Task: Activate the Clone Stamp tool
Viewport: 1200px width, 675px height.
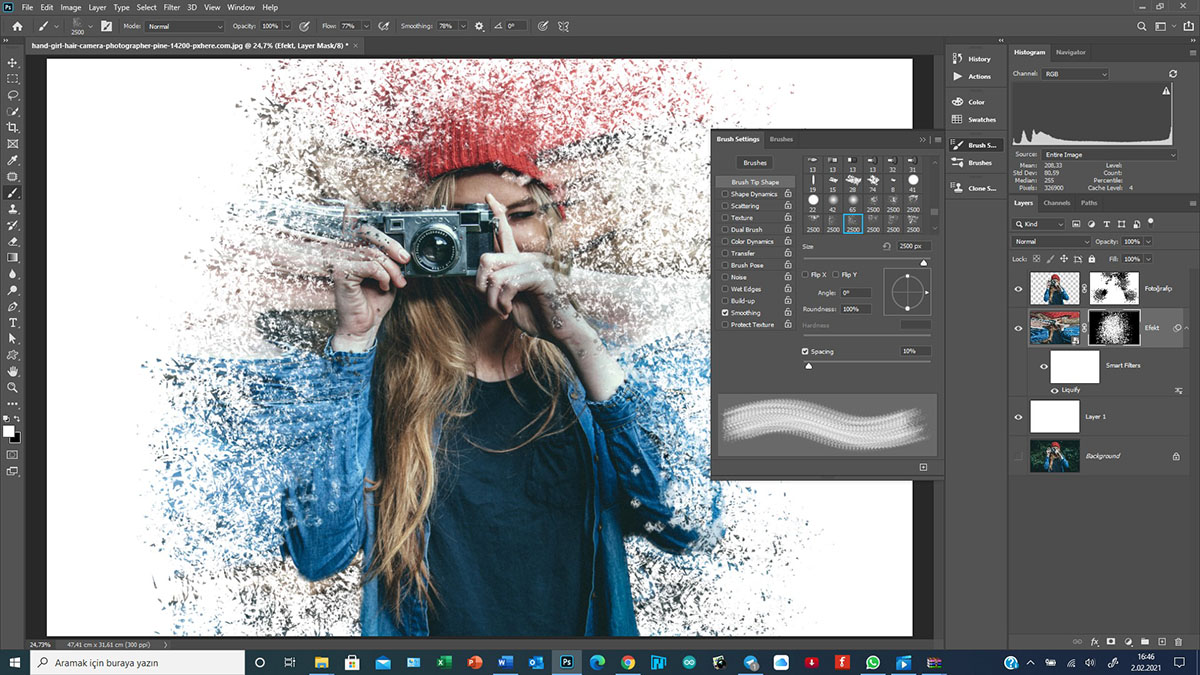Action: point(13,209)
